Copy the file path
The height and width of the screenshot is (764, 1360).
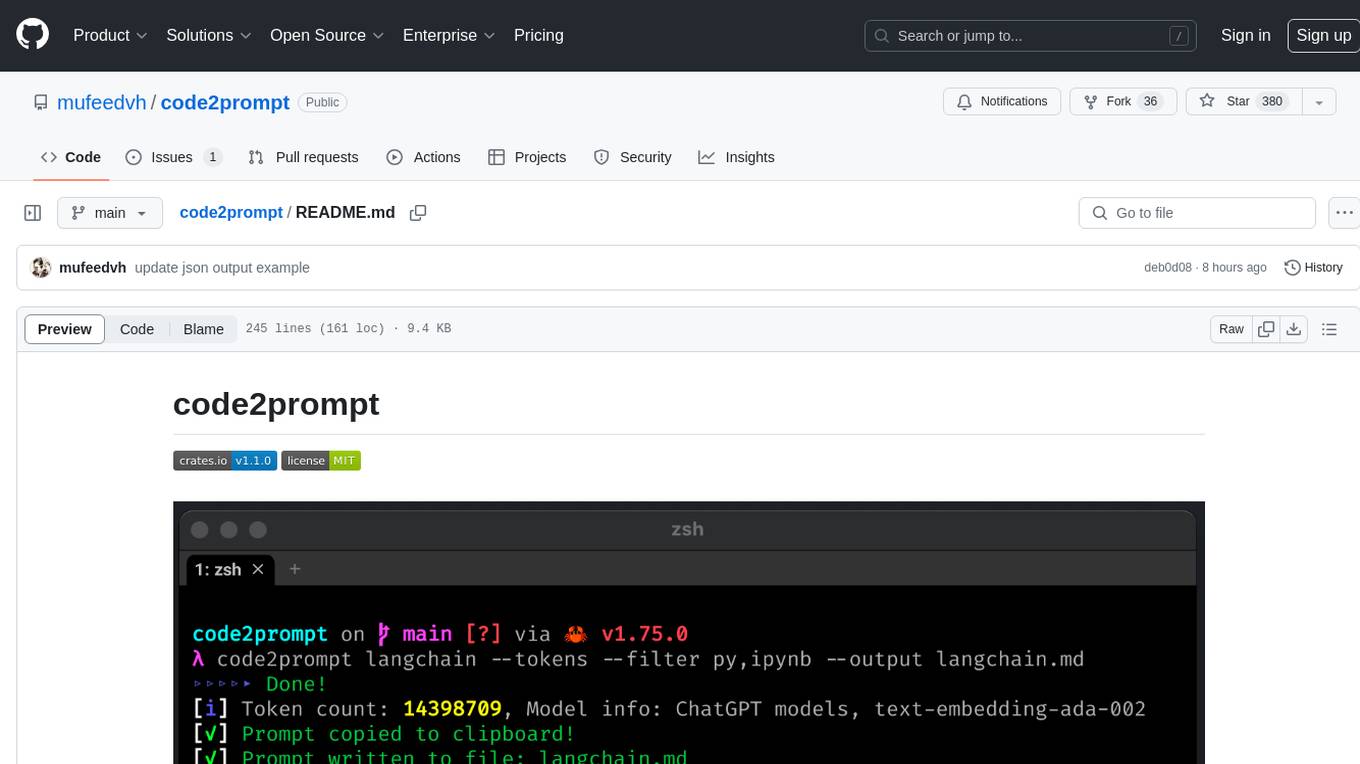click(418, 213)
